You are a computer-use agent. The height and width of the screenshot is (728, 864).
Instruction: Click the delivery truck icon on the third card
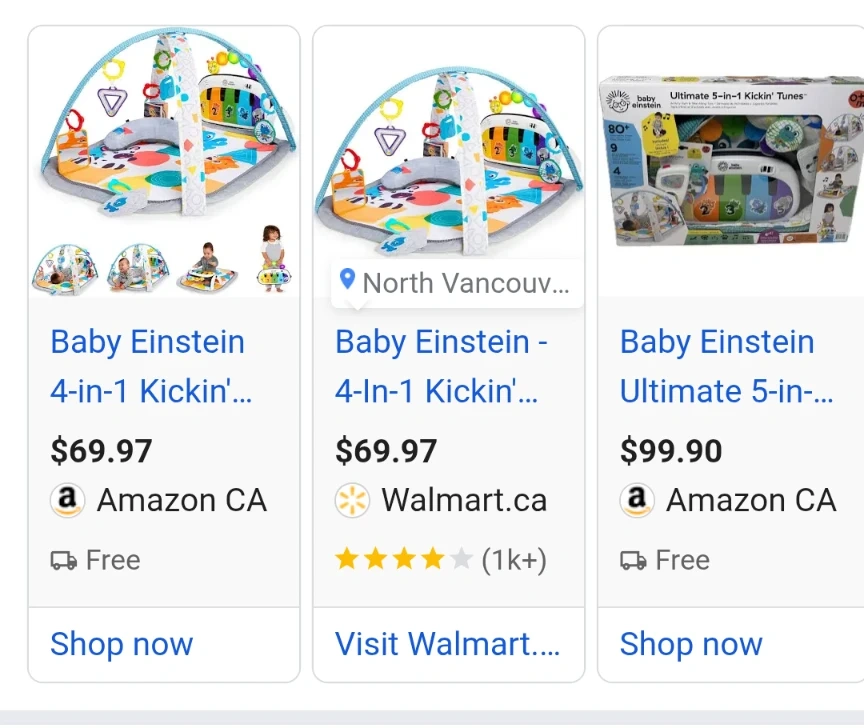(633, 560)
